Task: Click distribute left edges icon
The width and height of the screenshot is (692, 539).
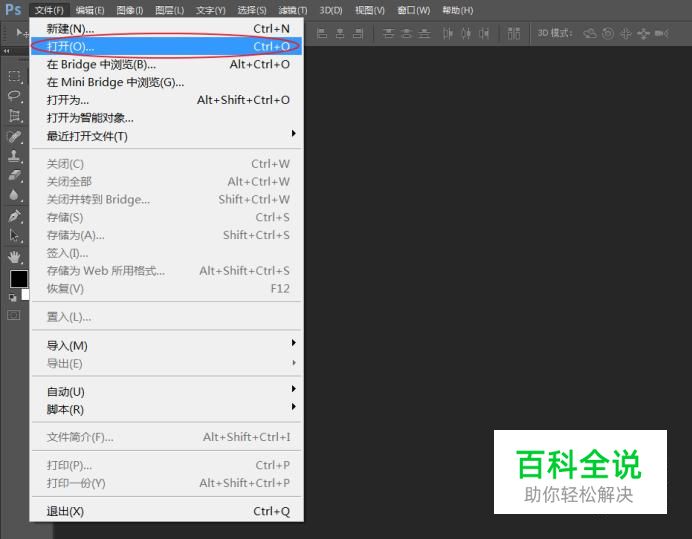Action: click(x=448, y=33)
